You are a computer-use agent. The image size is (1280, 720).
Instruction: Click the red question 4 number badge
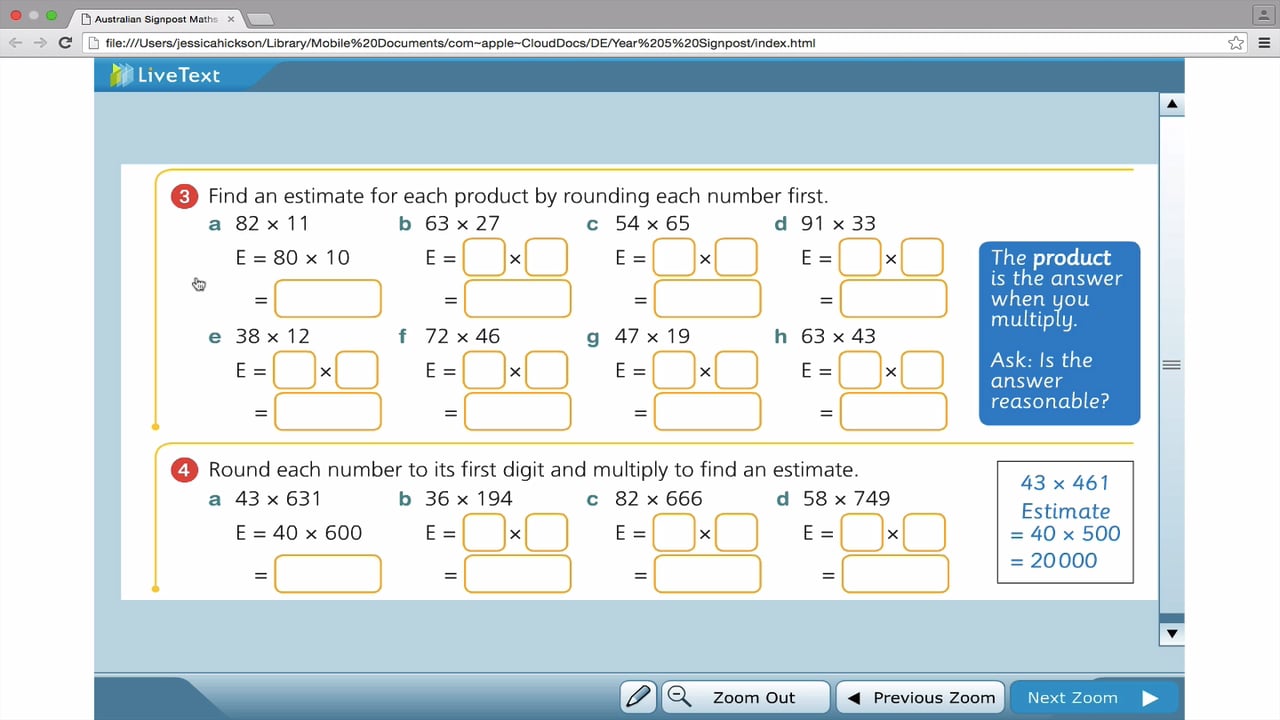tap(184, 470)
